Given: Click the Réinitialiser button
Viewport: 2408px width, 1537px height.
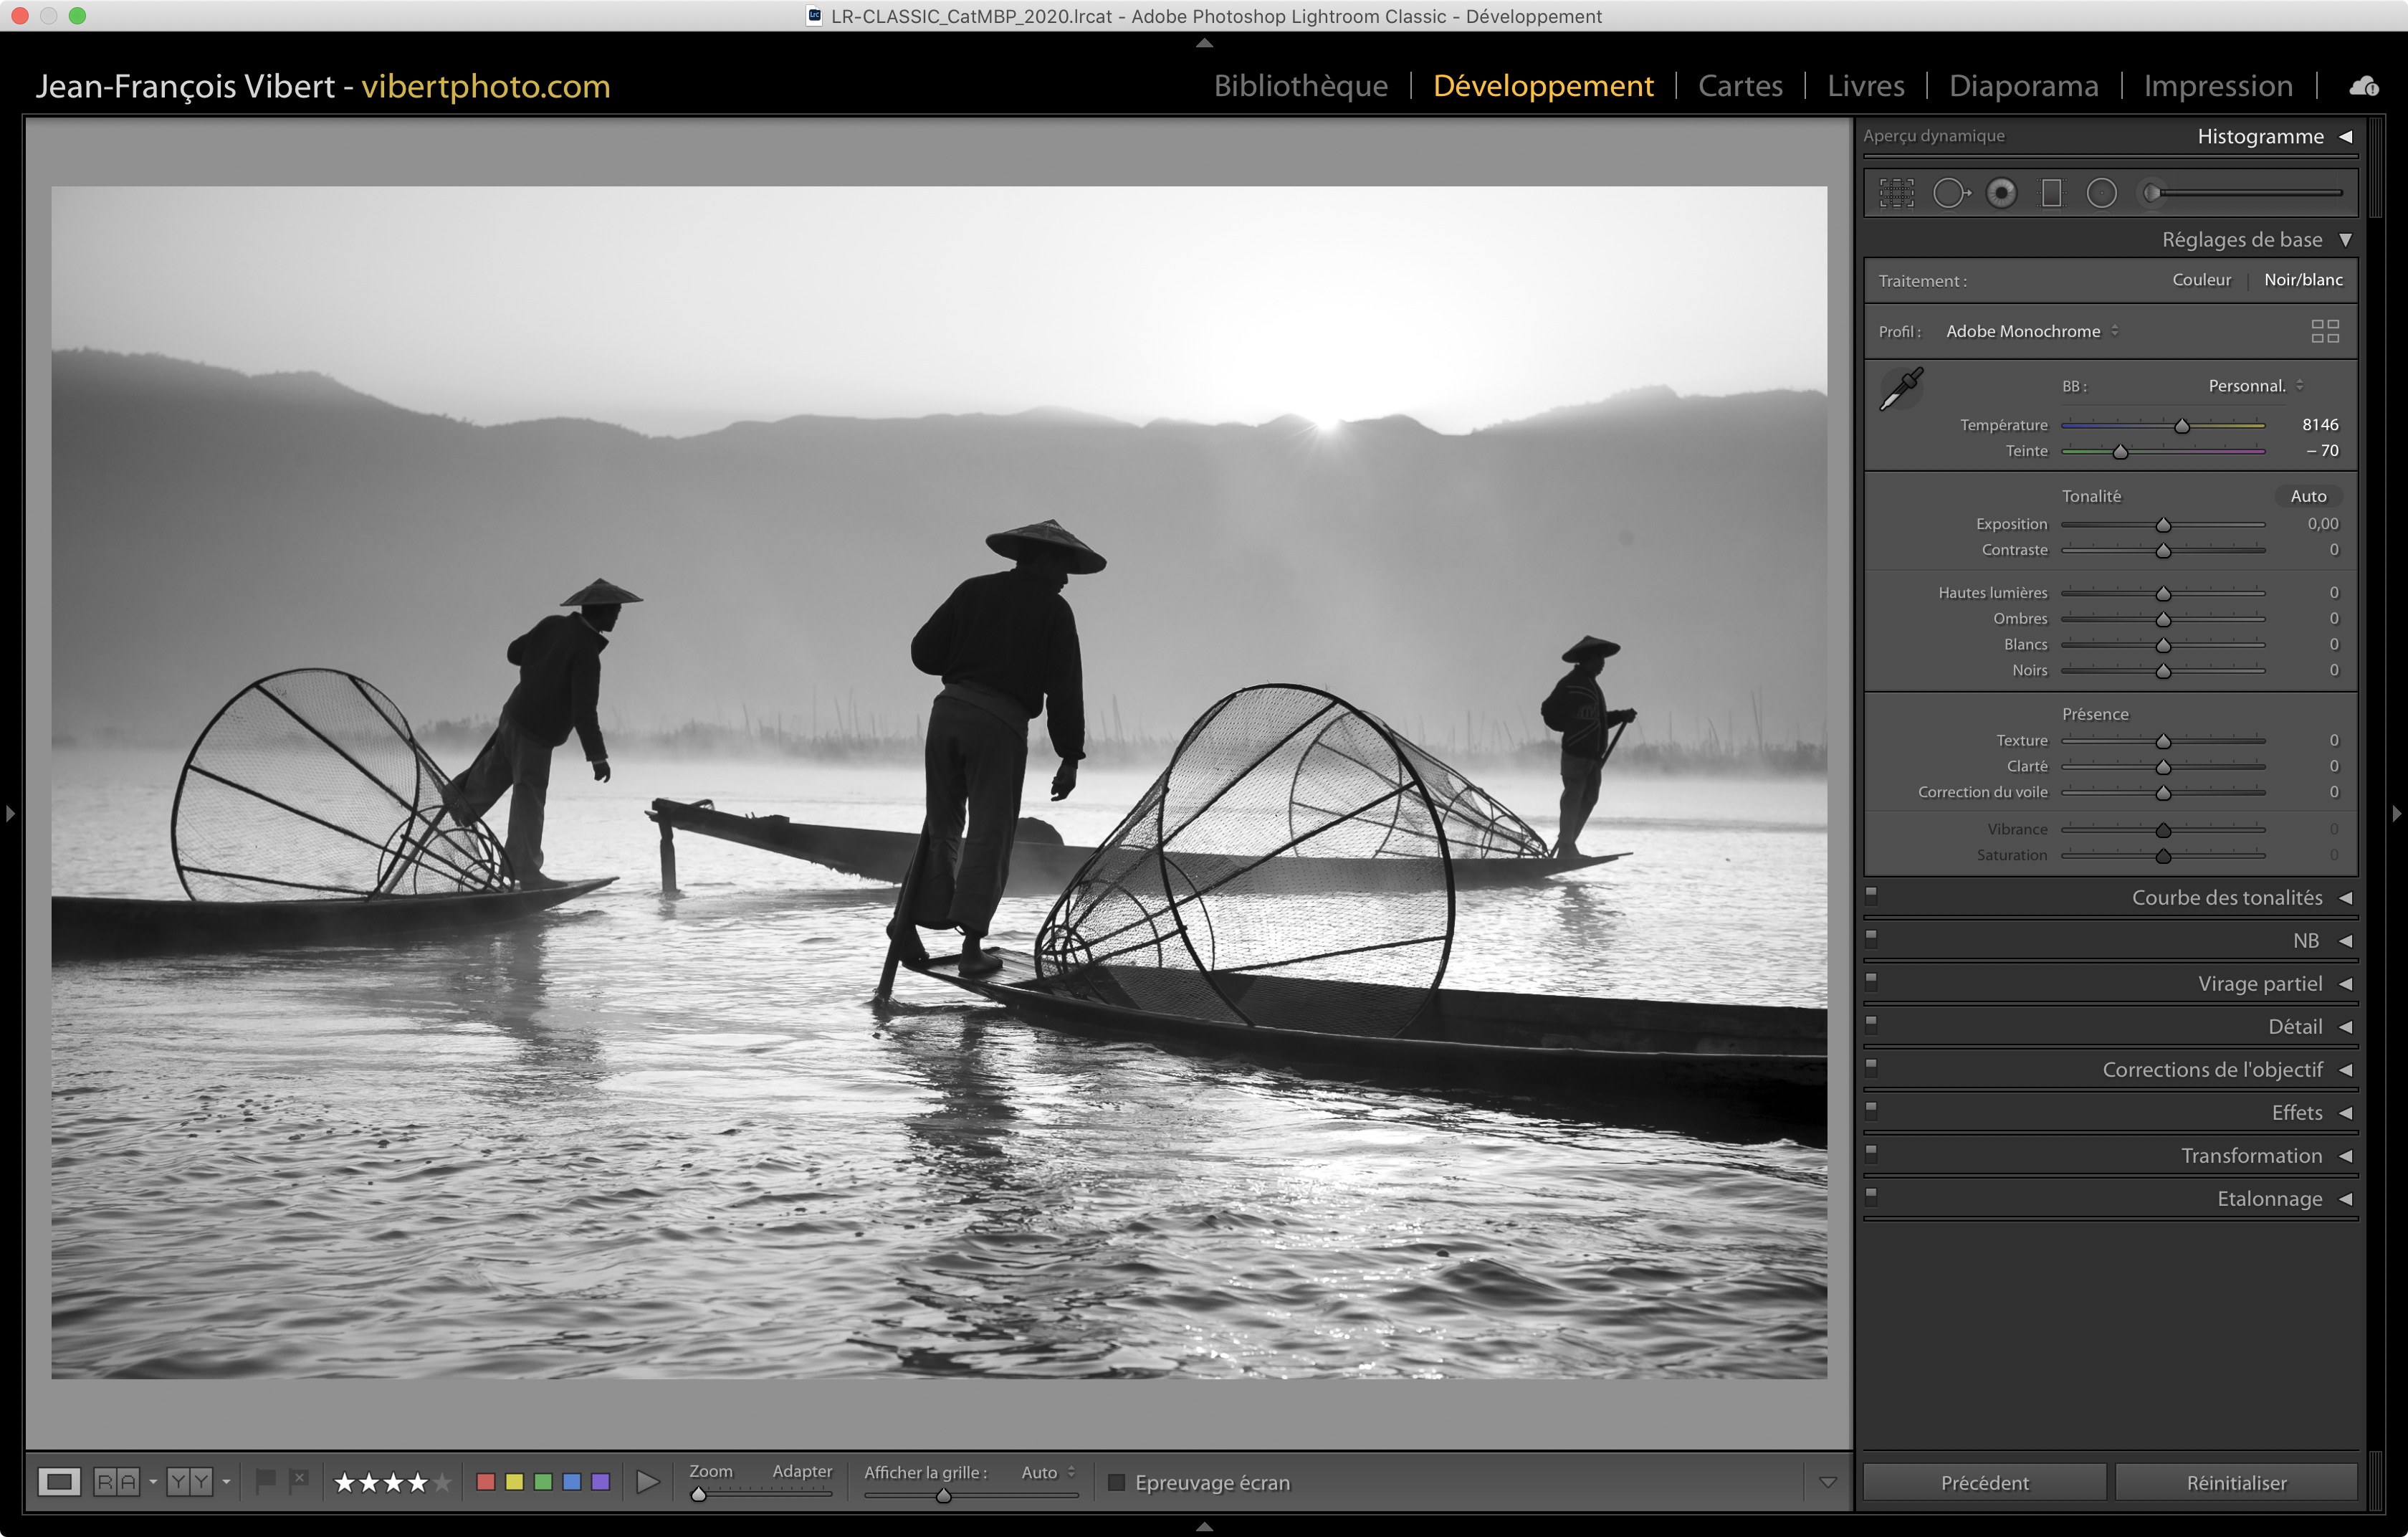Looking at the screenshot, I should coord(2236,1482).
